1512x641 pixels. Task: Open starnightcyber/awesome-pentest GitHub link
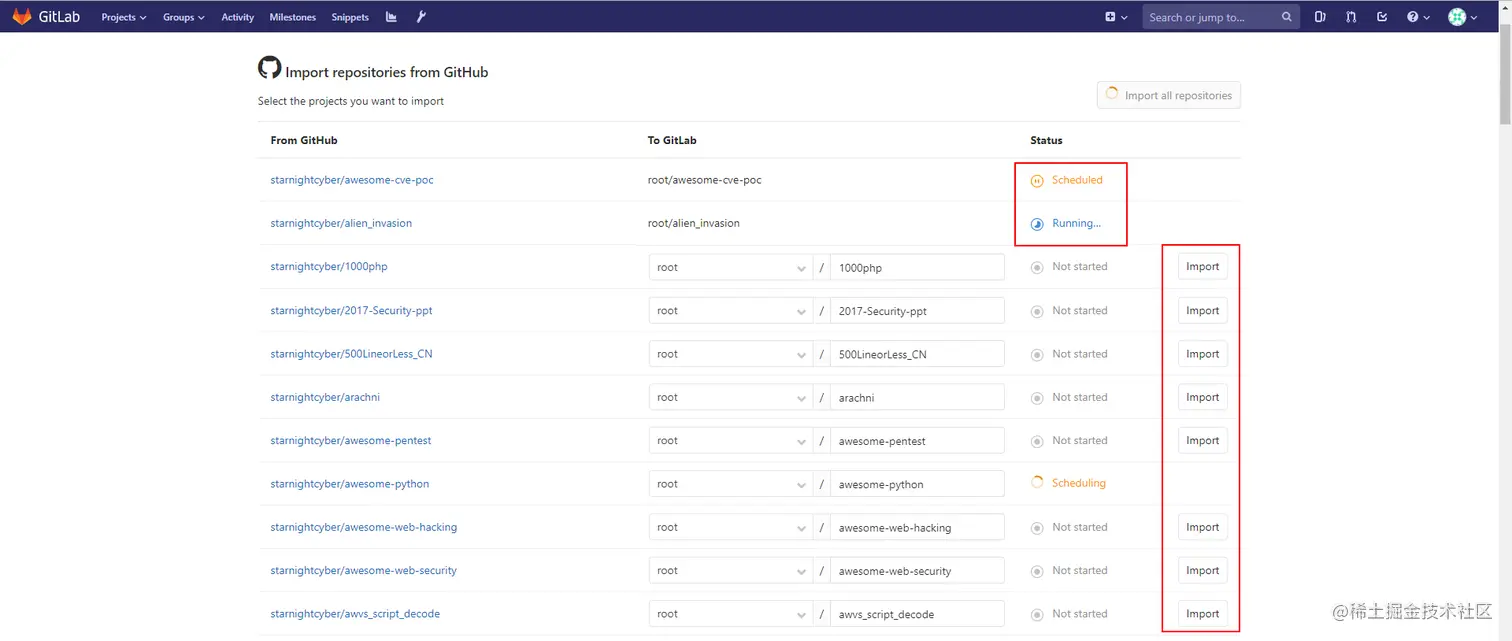351,441
